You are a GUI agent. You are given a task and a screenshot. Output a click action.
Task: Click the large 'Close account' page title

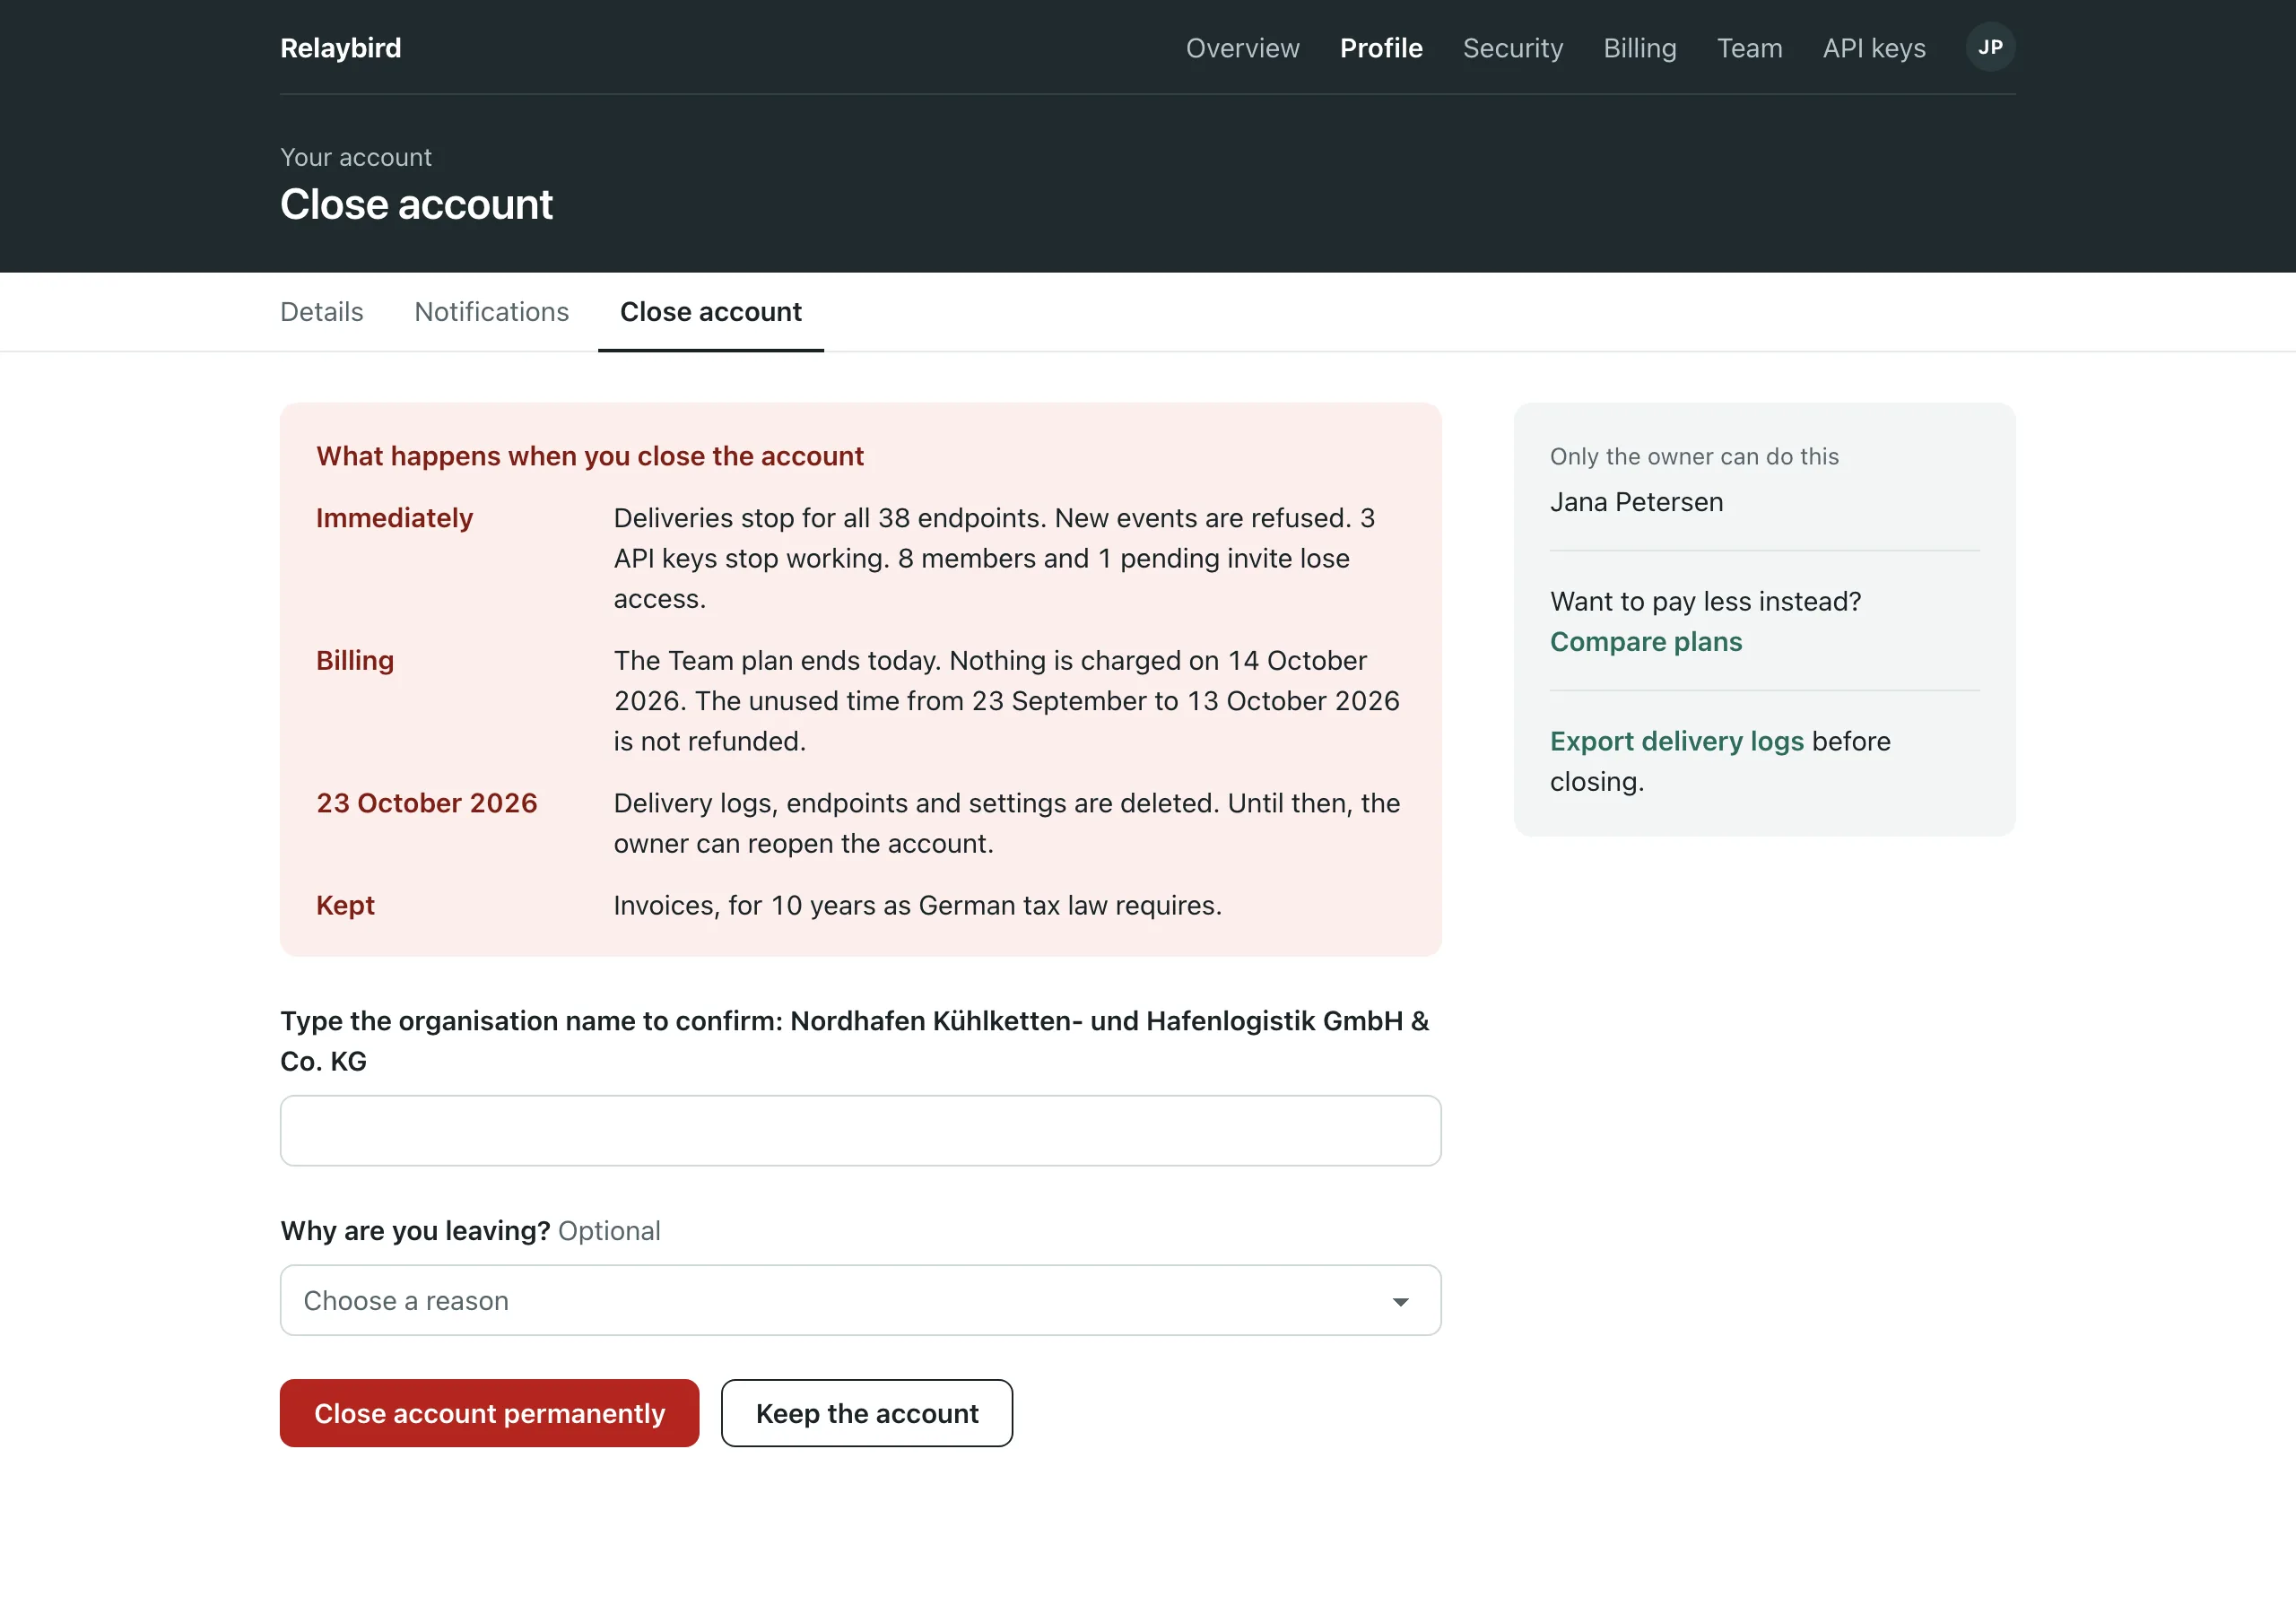point(416,204)
